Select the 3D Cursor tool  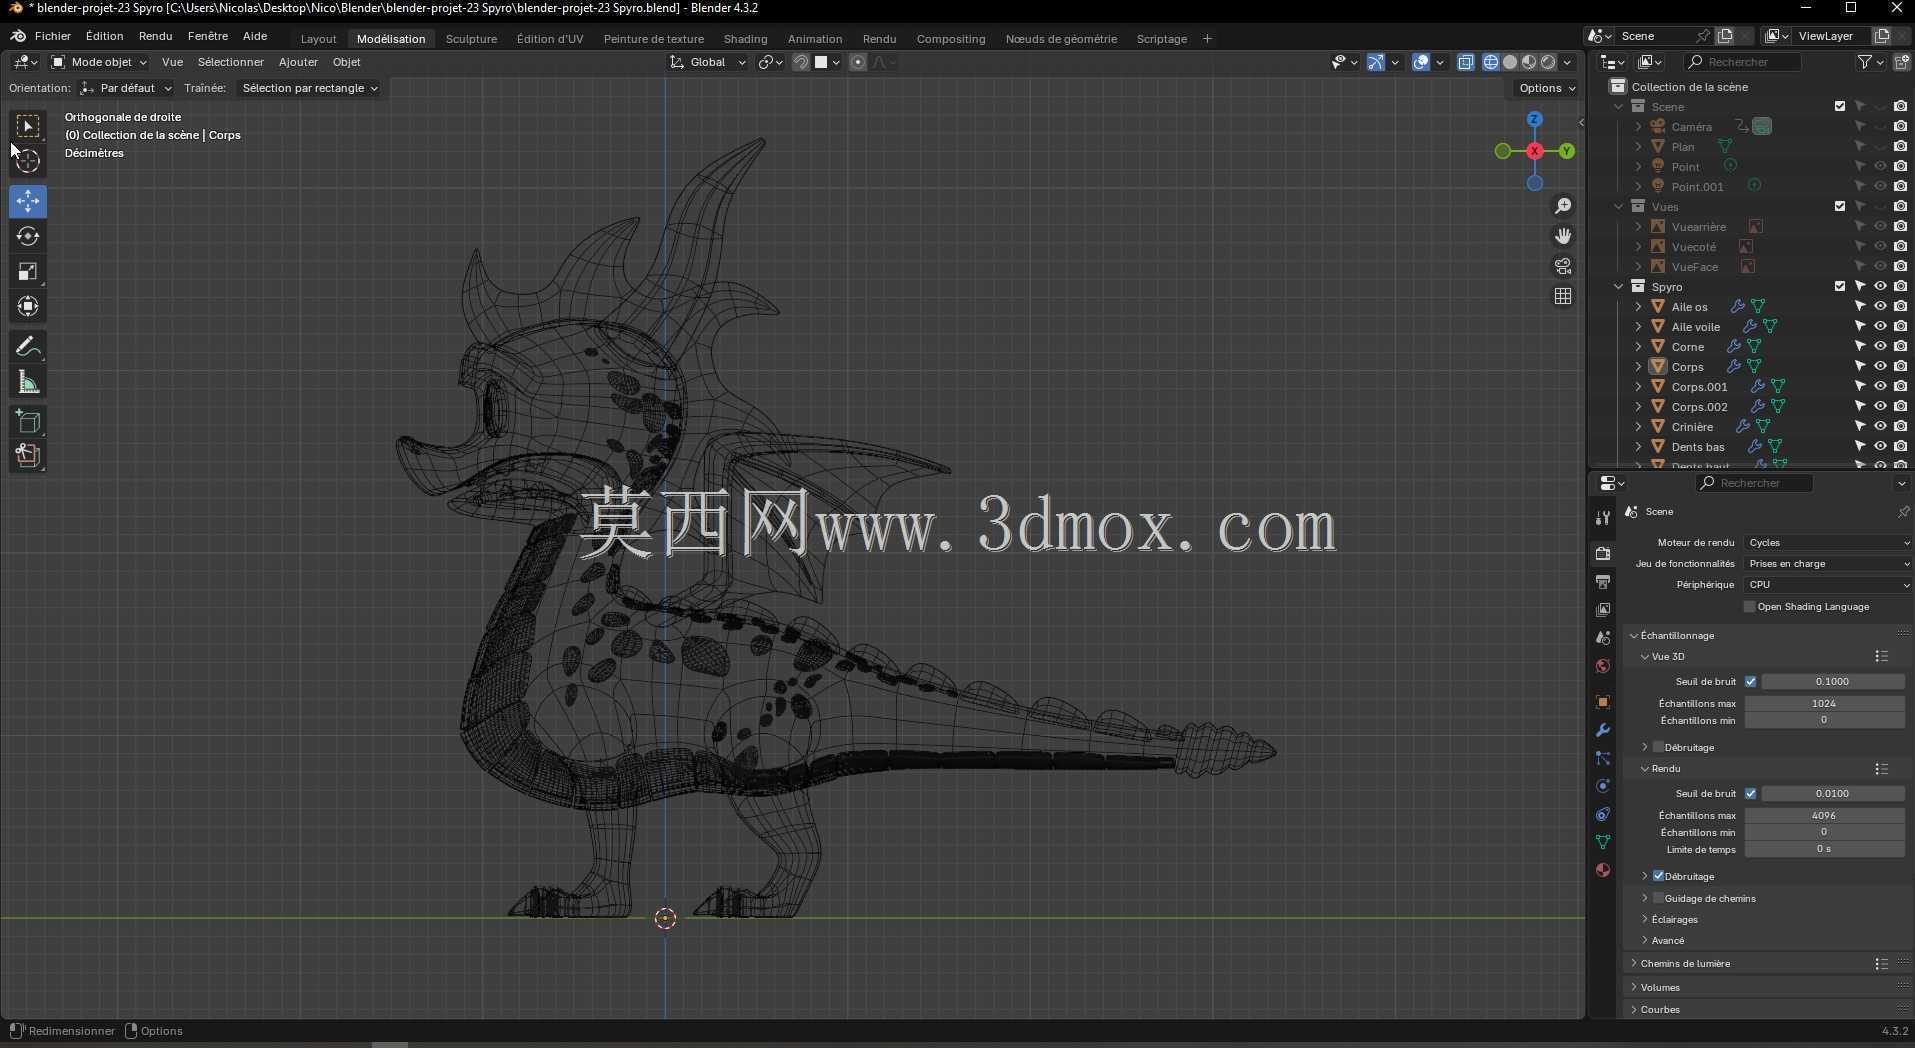pyautogui.click(x=28, y=161)
